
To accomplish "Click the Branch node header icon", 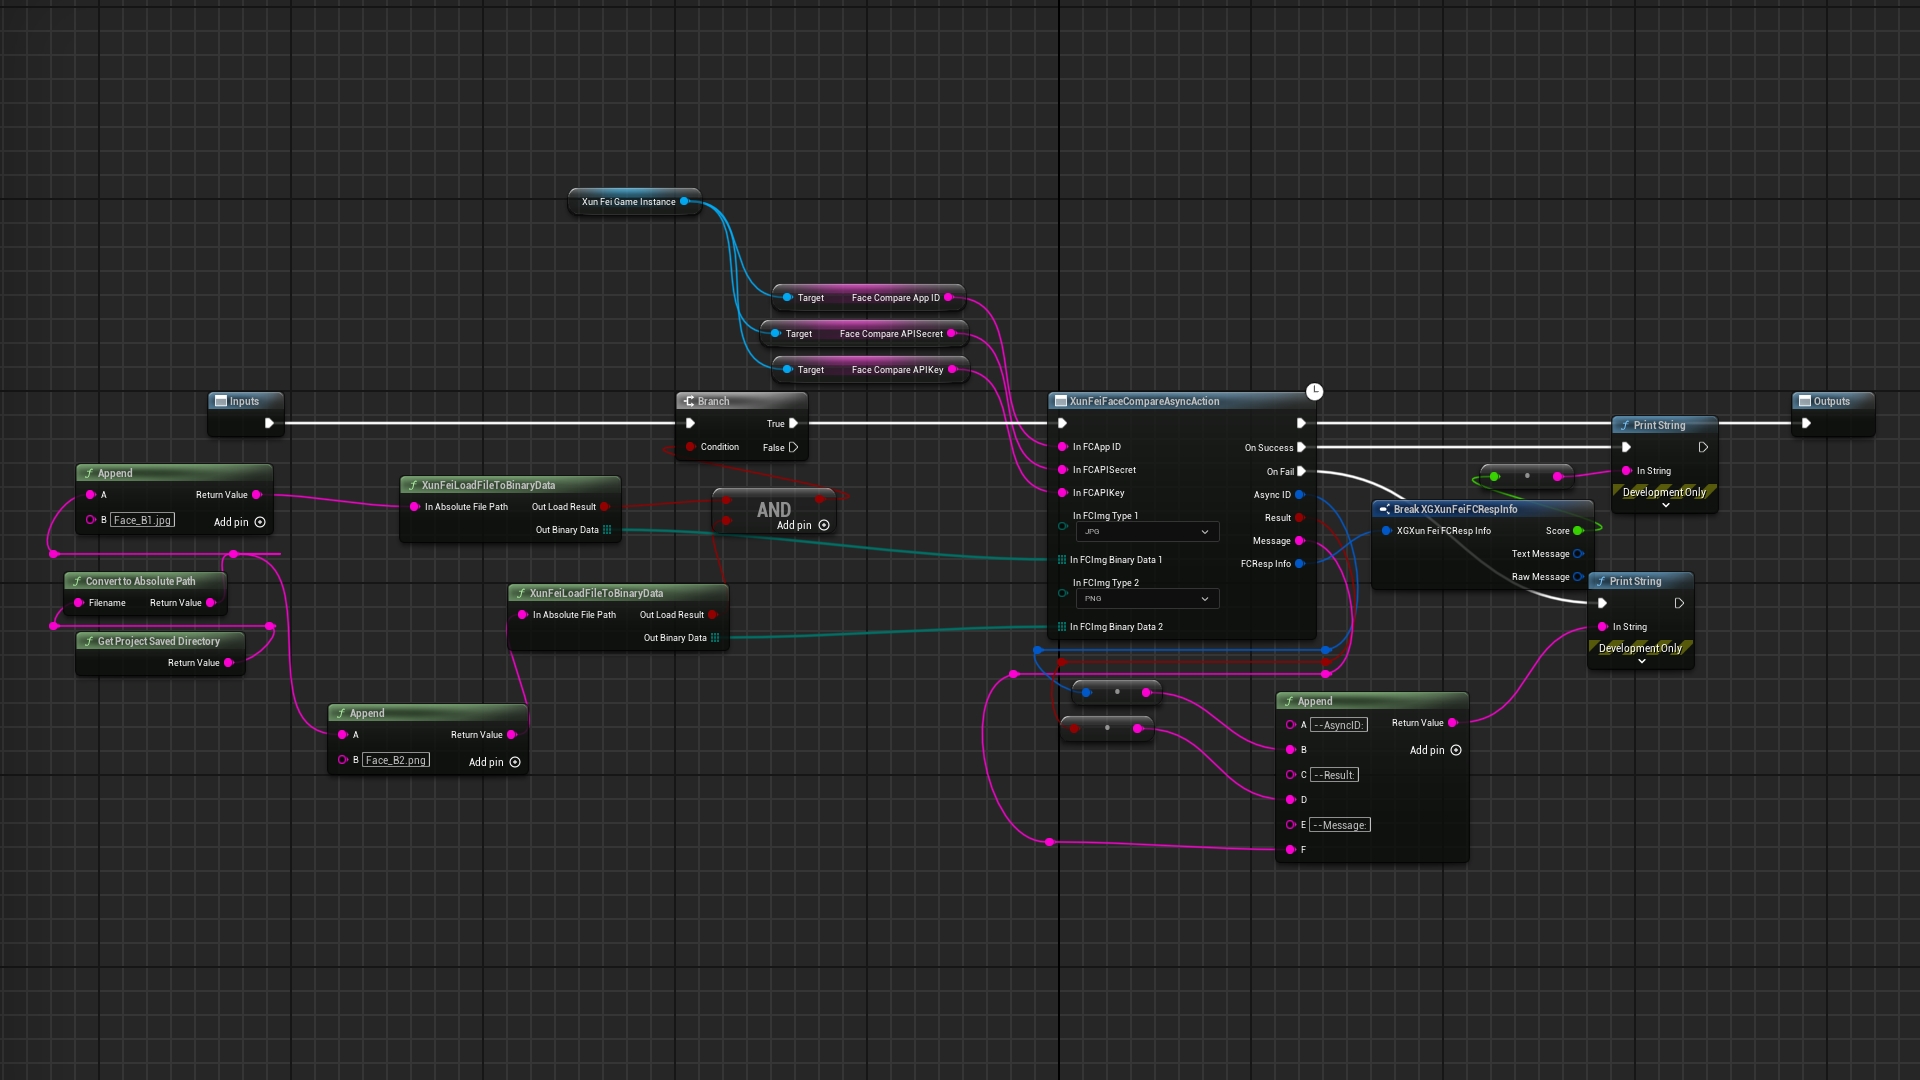I will coord(689,401).
